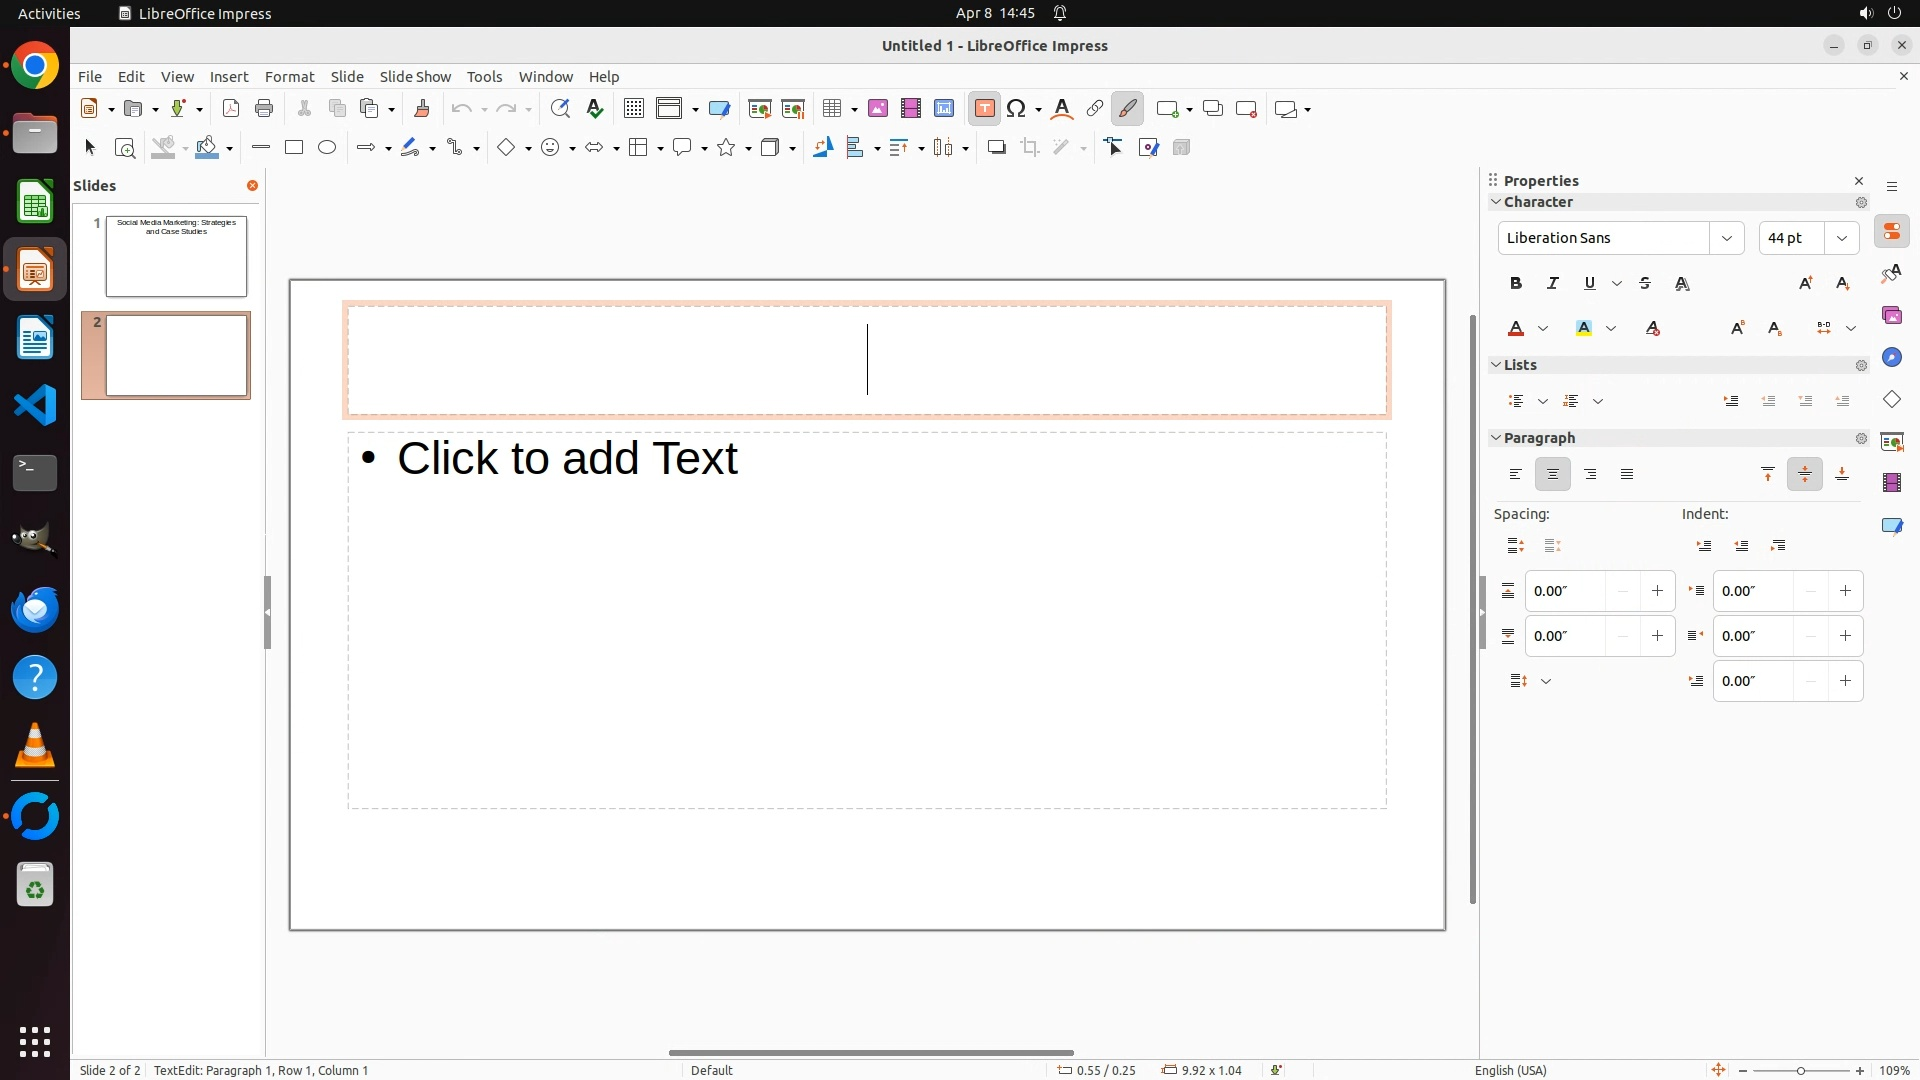Screen dimensions: 1920x1080
Task: Click the zoom slider in the status bar
Action: pos(1801,1071)
